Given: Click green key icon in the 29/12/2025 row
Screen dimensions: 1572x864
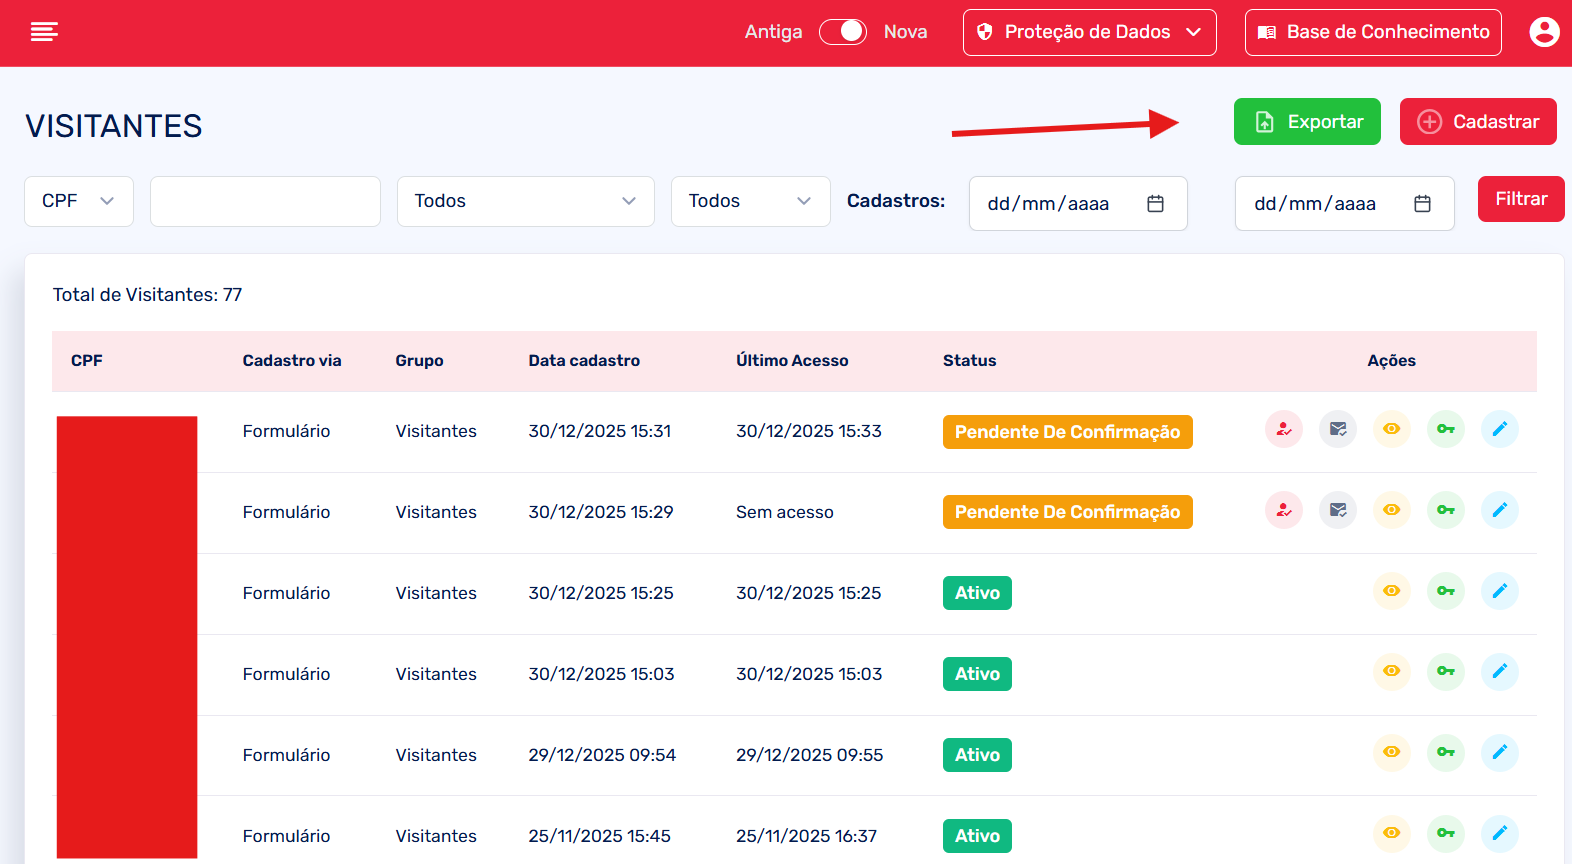Looking at the screenshot, I should (x=1445, y=753).
